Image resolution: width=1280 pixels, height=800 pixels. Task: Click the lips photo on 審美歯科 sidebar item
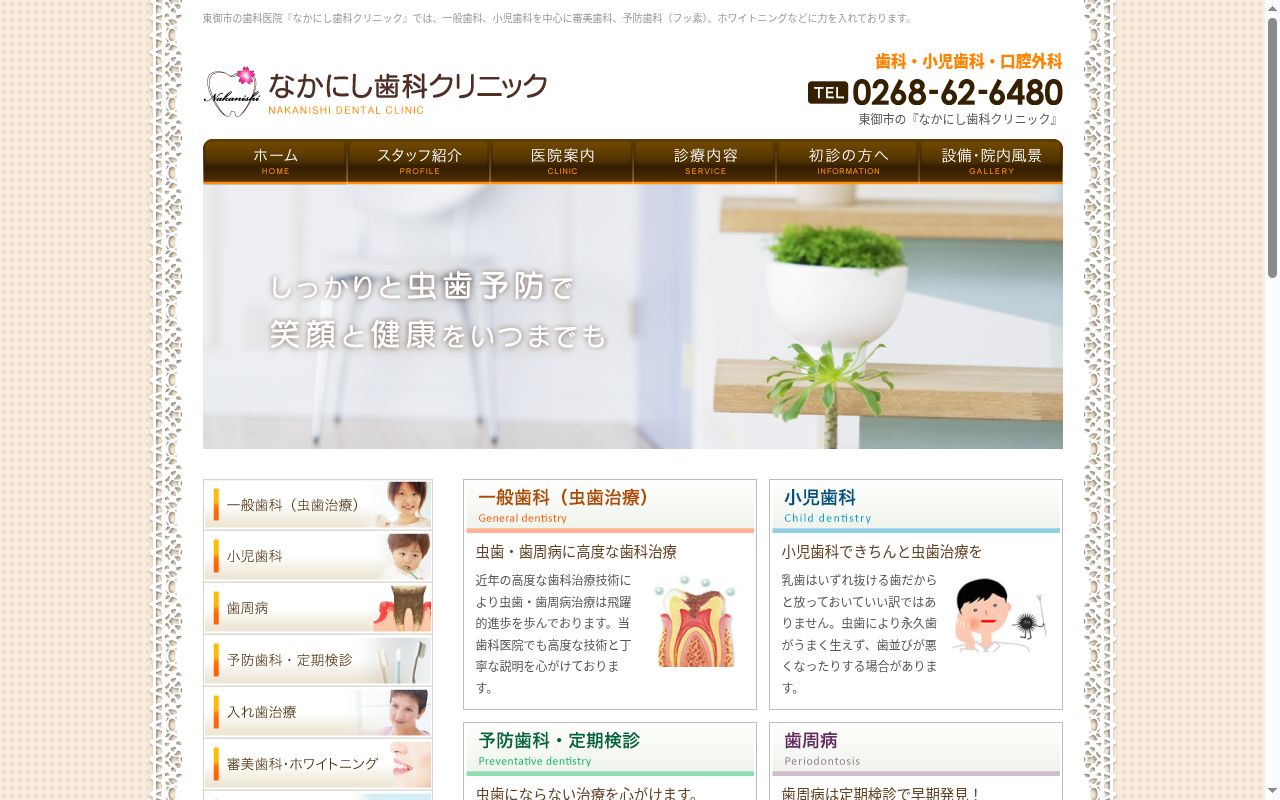pyautogui.click(x=406, y=764)
